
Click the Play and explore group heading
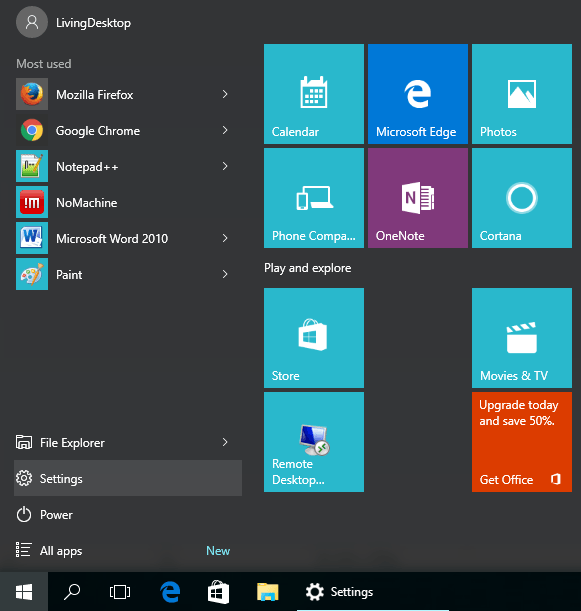[x=307, y=268]
